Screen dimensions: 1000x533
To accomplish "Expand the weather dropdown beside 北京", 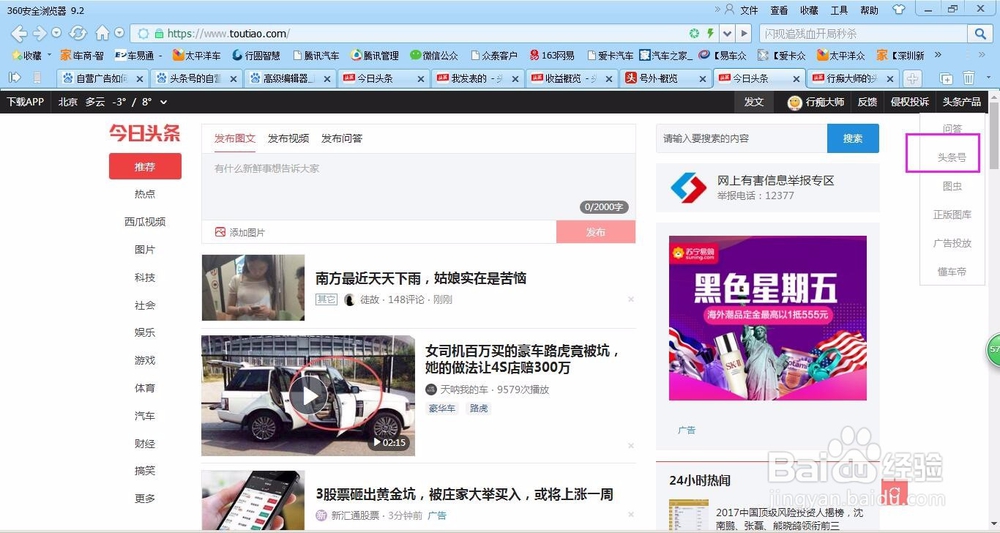I will coord(164,102).
